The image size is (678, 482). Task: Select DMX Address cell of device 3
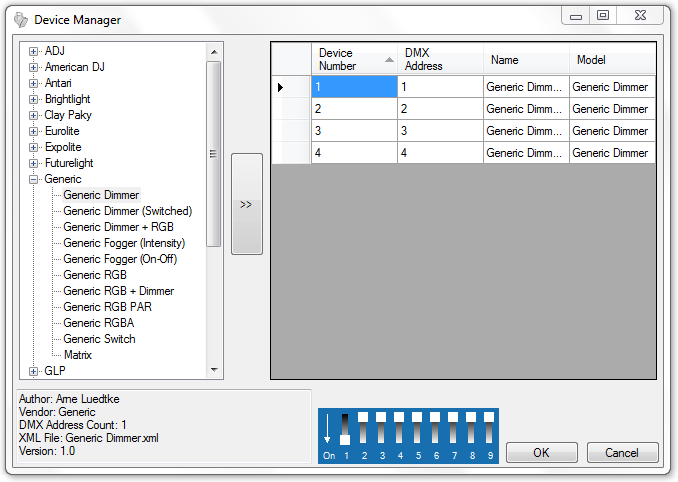point(439,131)
